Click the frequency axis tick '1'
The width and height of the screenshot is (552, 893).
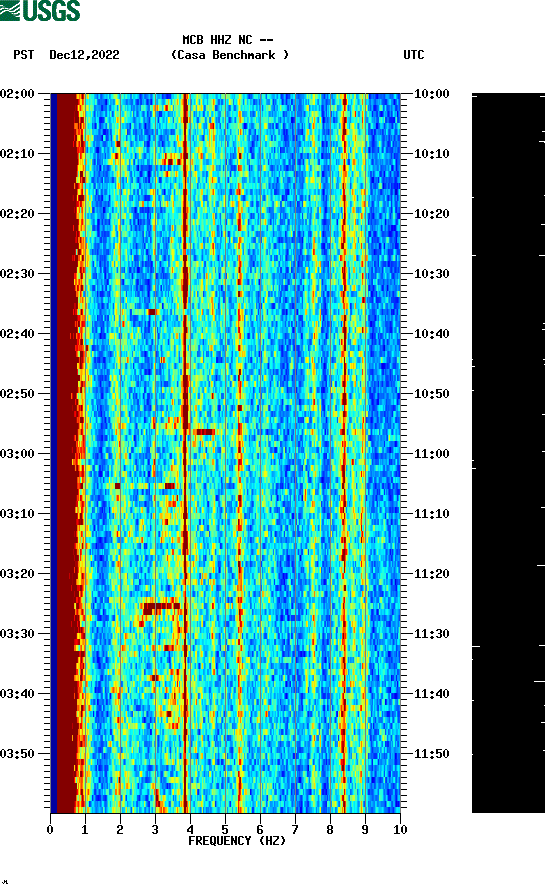tap(85, 830)
